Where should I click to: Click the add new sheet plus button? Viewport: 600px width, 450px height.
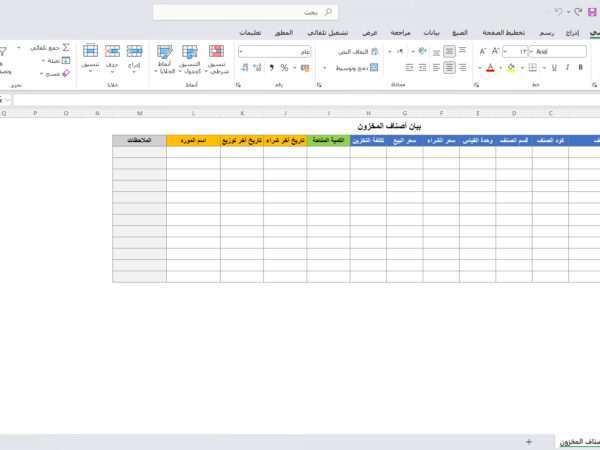(x=528, y=441)
